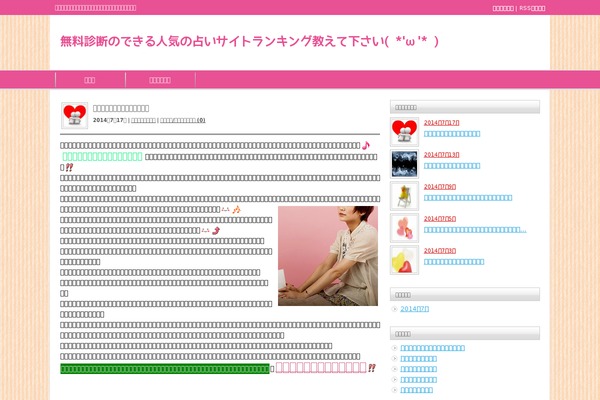Select the shorter label in the pink navigation bar
The height and width of the screenshot is (400, 600).
click(x=90, y=80)
